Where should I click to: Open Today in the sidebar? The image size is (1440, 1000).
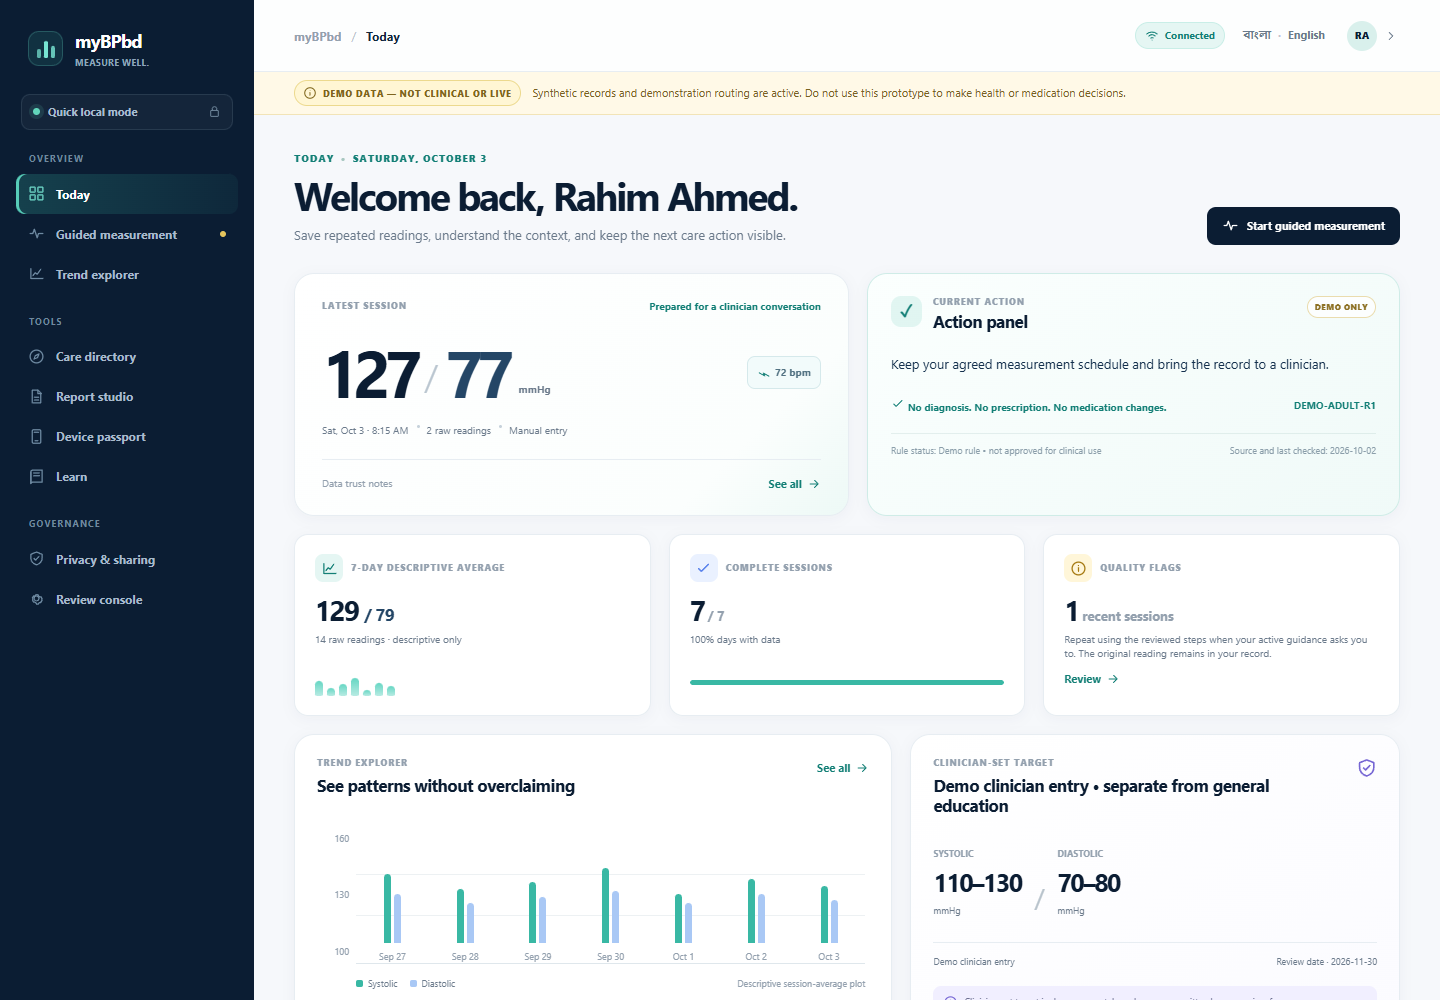[x=127, y=194]
